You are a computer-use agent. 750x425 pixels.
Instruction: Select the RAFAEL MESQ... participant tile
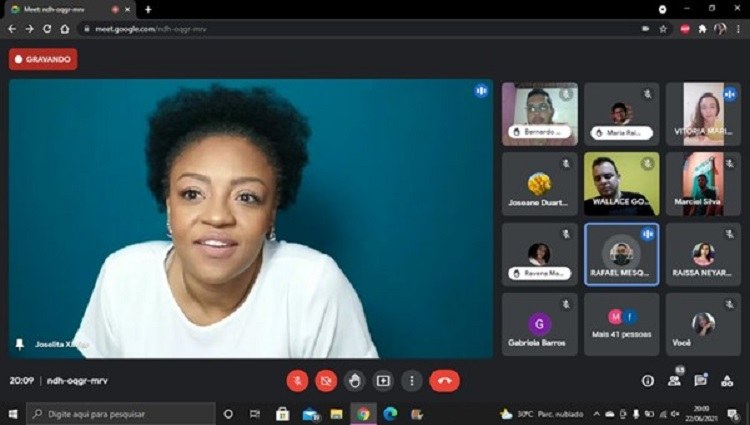[621, 254]
